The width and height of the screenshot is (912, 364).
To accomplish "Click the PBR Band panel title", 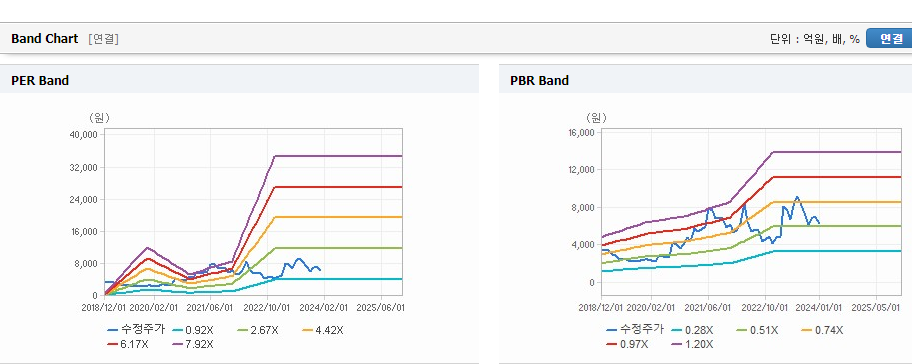I will tap(539, 81).
